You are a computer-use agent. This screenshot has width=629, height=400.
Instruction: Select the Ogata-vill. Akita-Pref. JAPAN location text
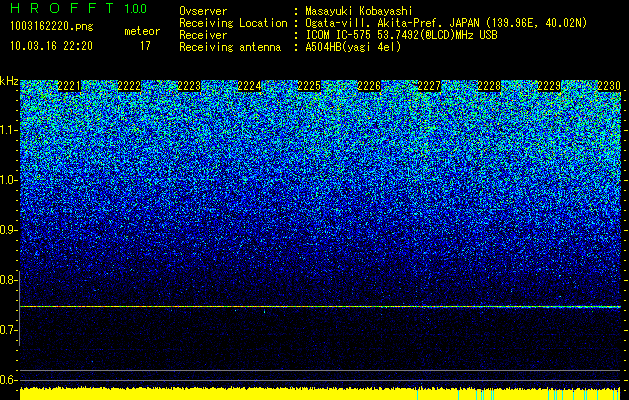446,23
